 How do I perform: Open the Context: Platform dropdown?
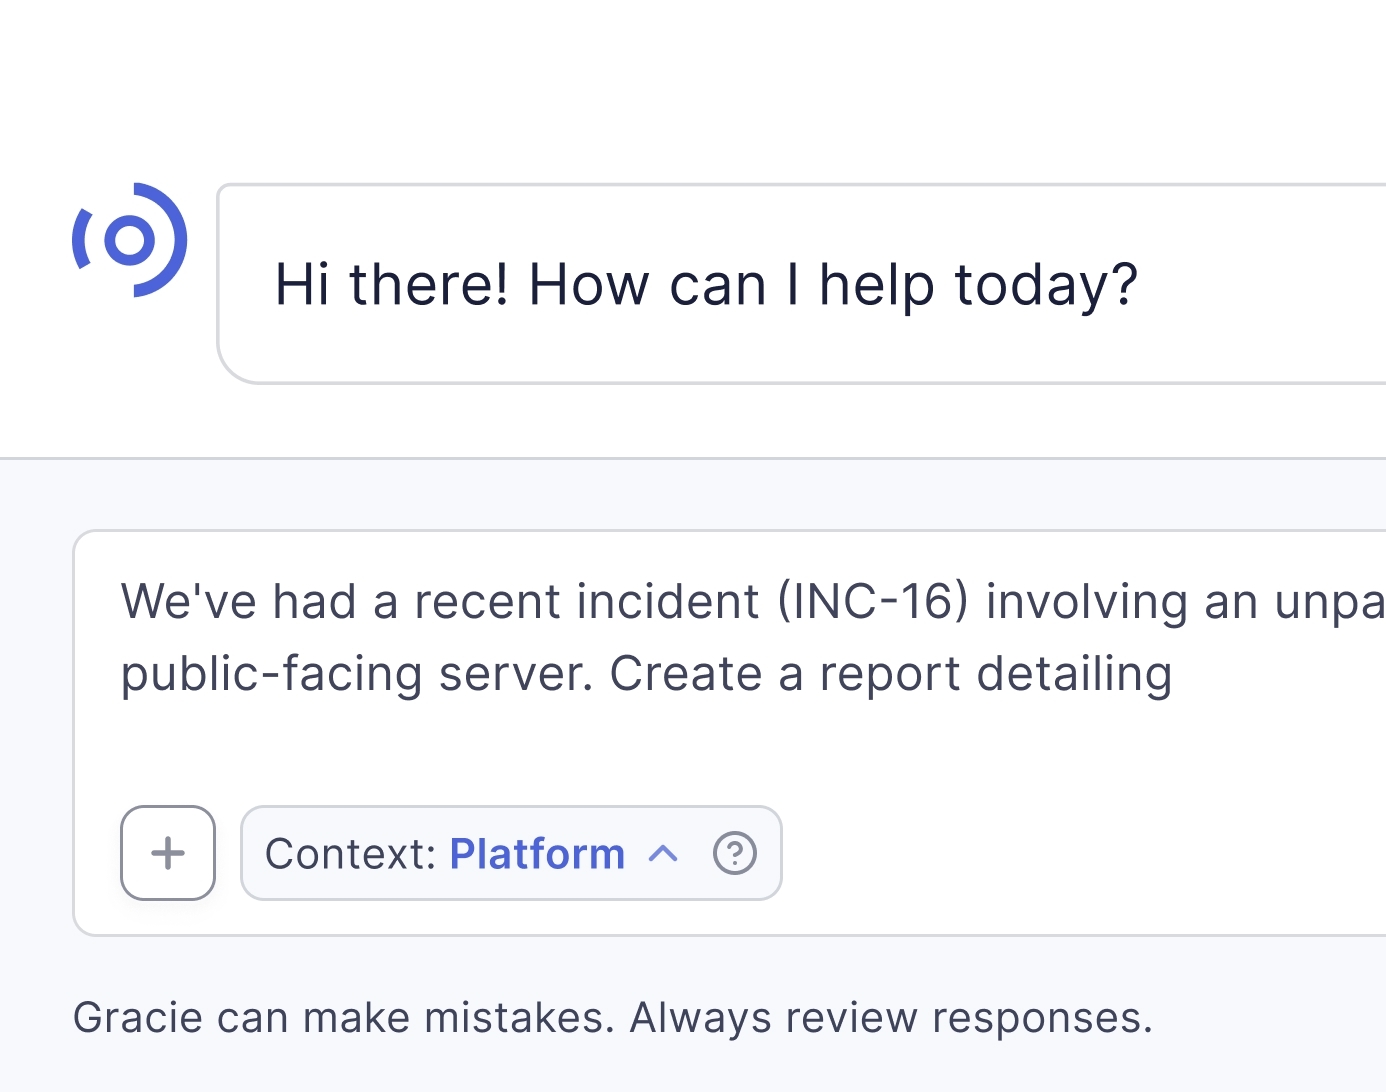pyautogui.click(x=510, y=853)
